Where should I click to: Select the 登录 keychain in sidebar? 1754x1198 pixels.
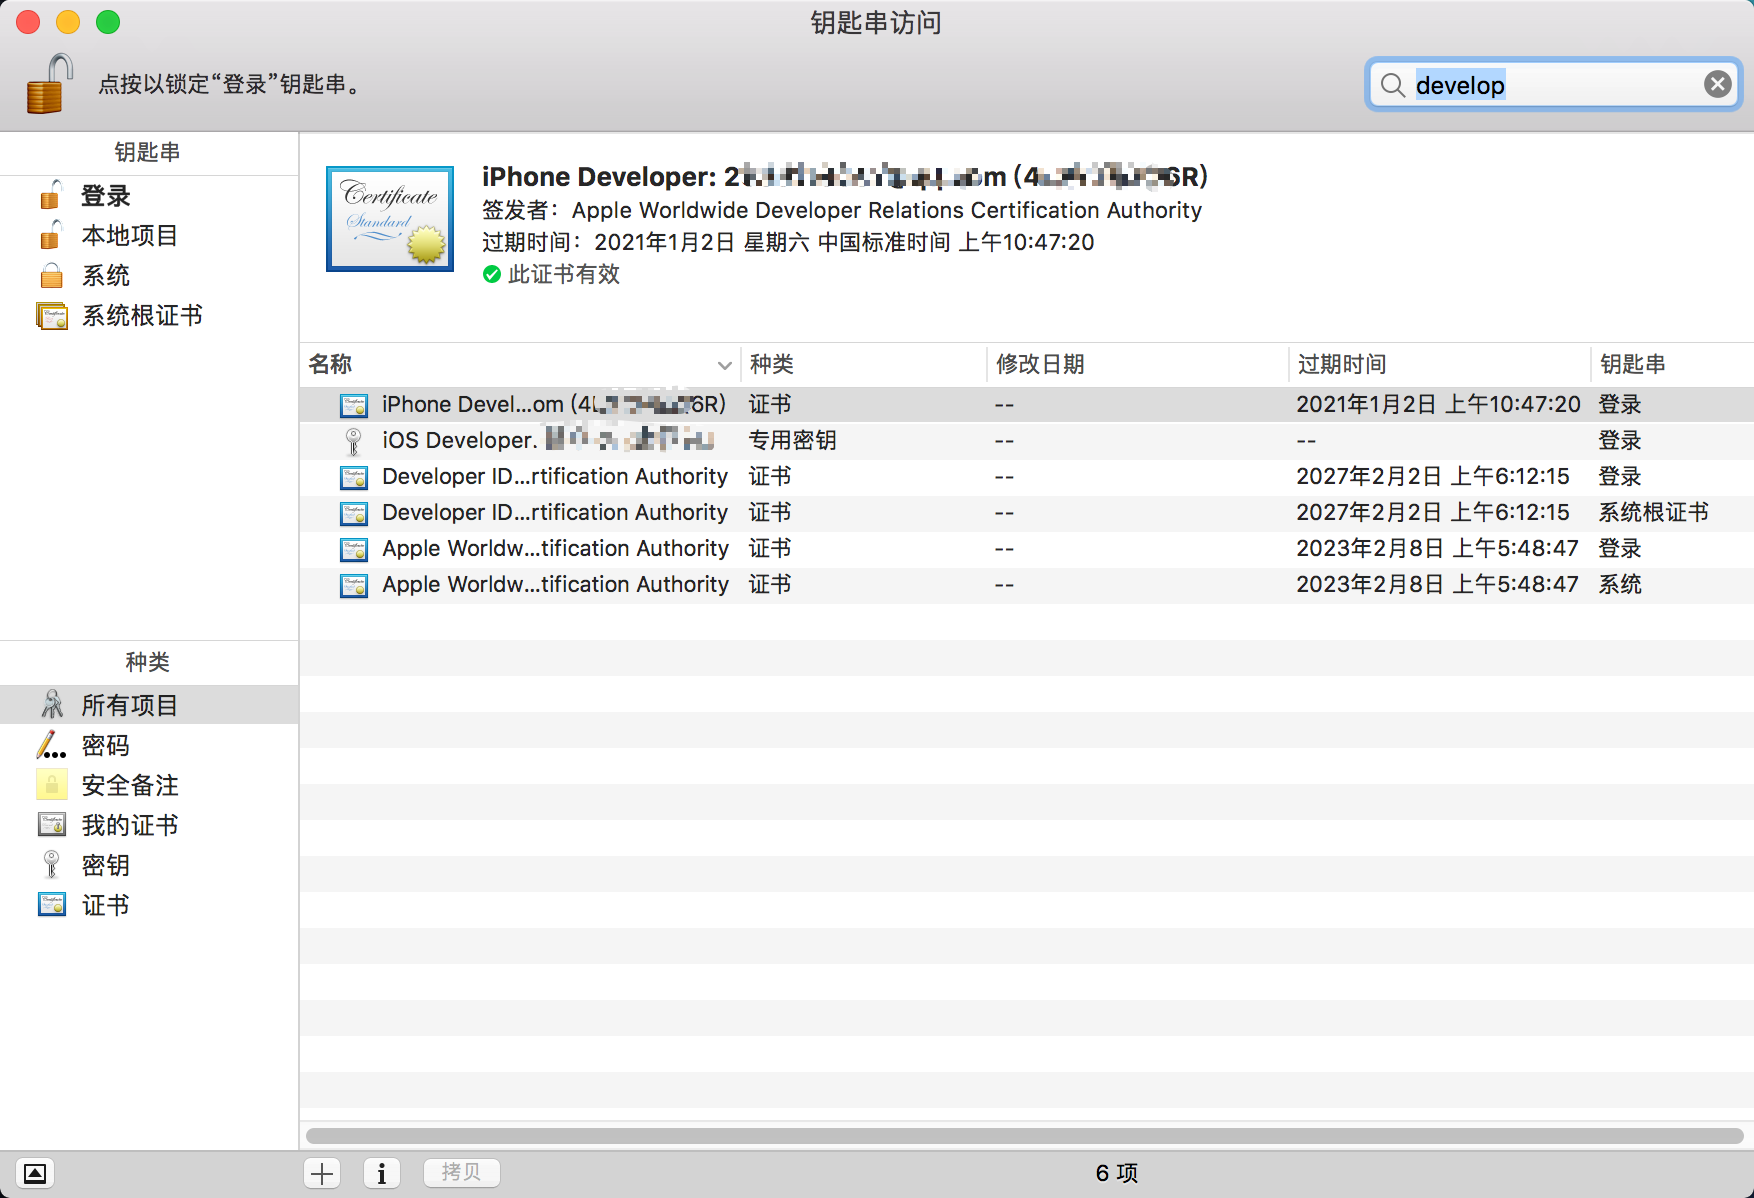pyautogui.click(x=105, y=196)
